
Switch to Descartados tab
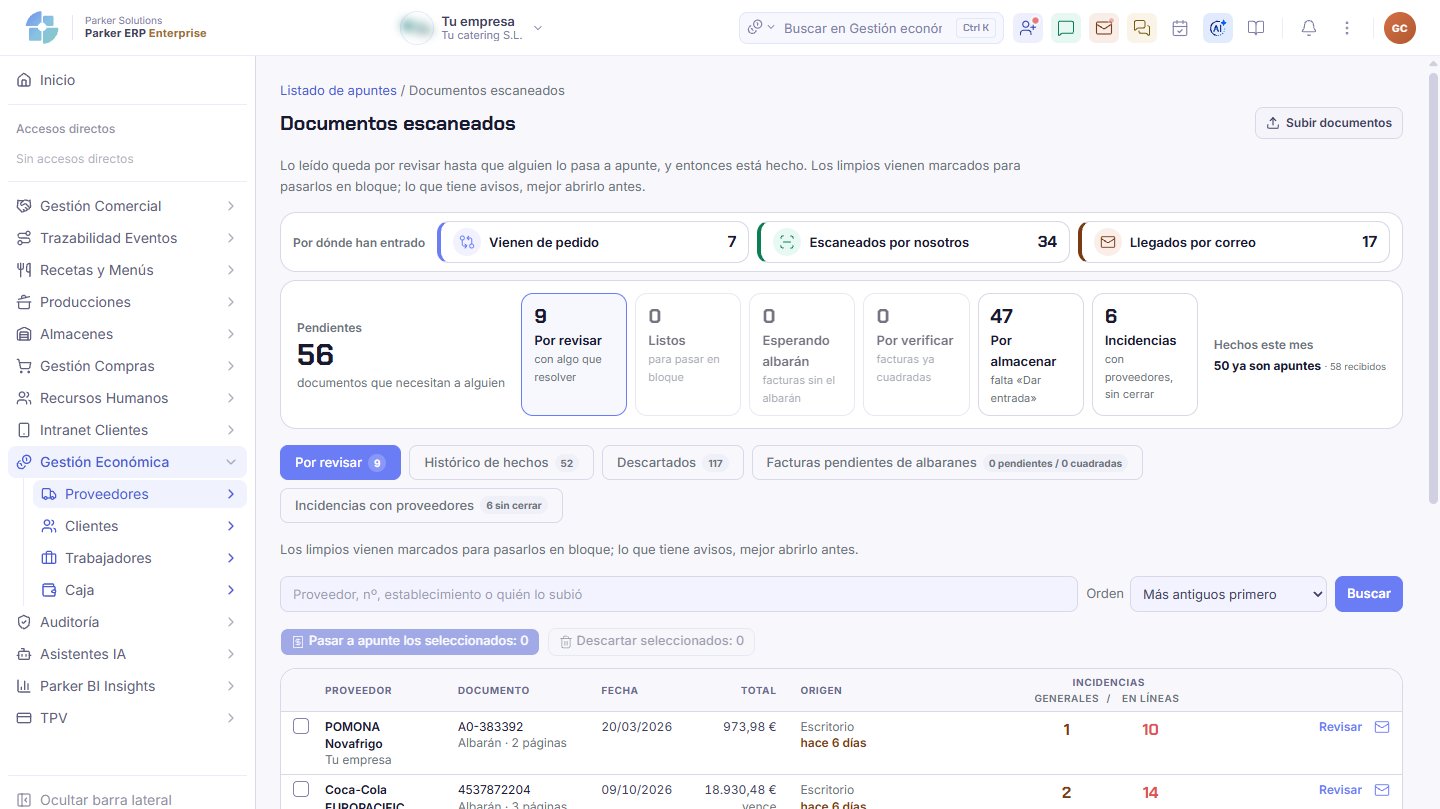point(673,463)
